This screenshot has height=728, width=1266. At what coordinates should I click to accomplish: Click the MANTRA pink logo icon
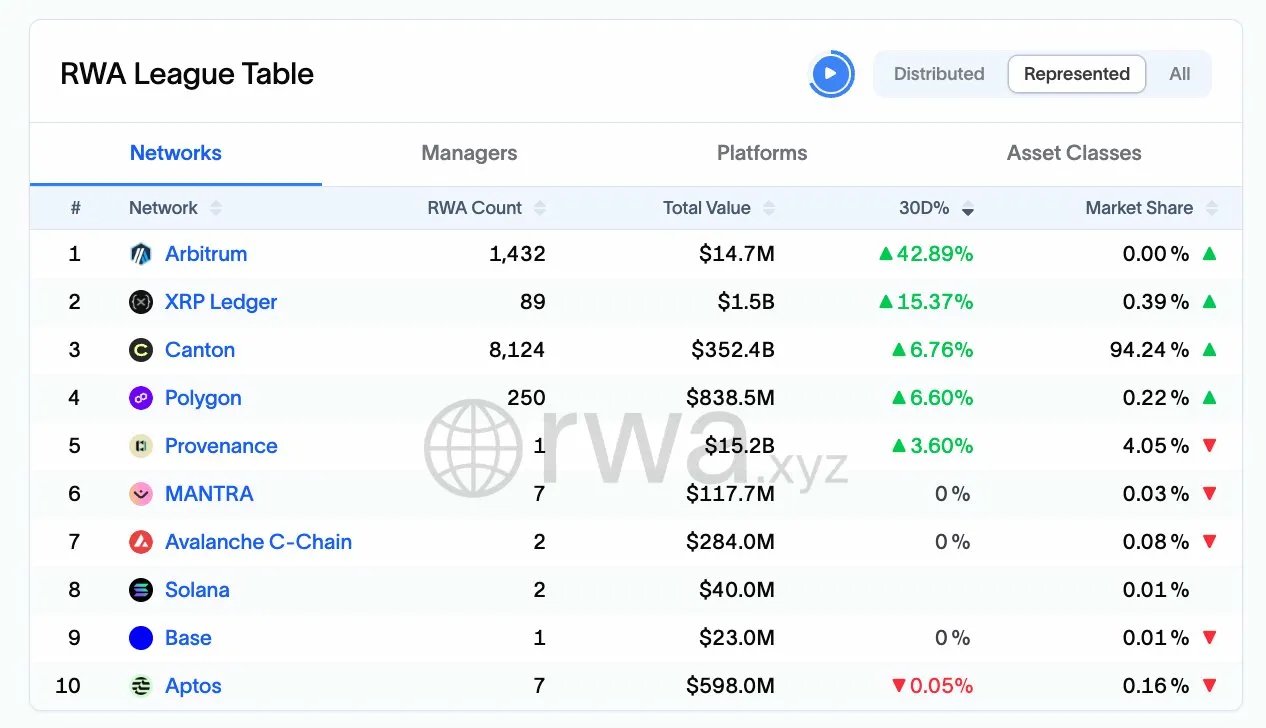tap(141, 494)
